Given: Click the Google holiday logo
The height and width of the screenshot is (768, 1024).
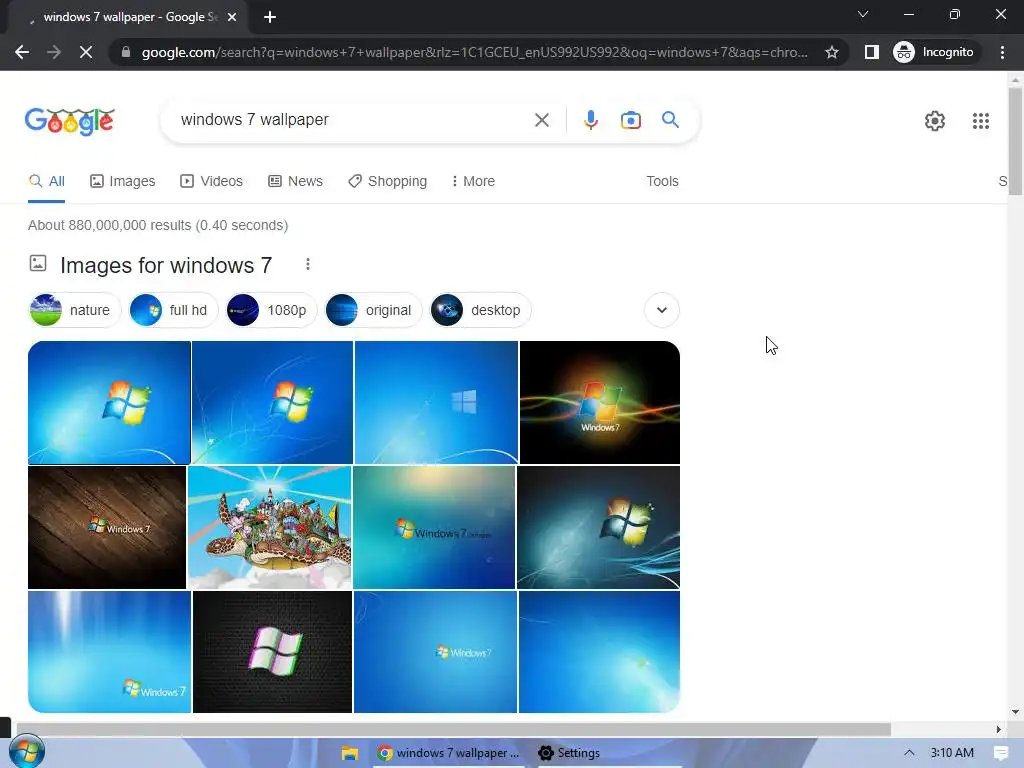Looking at the screenshot, I should click(x=70, y=121).
